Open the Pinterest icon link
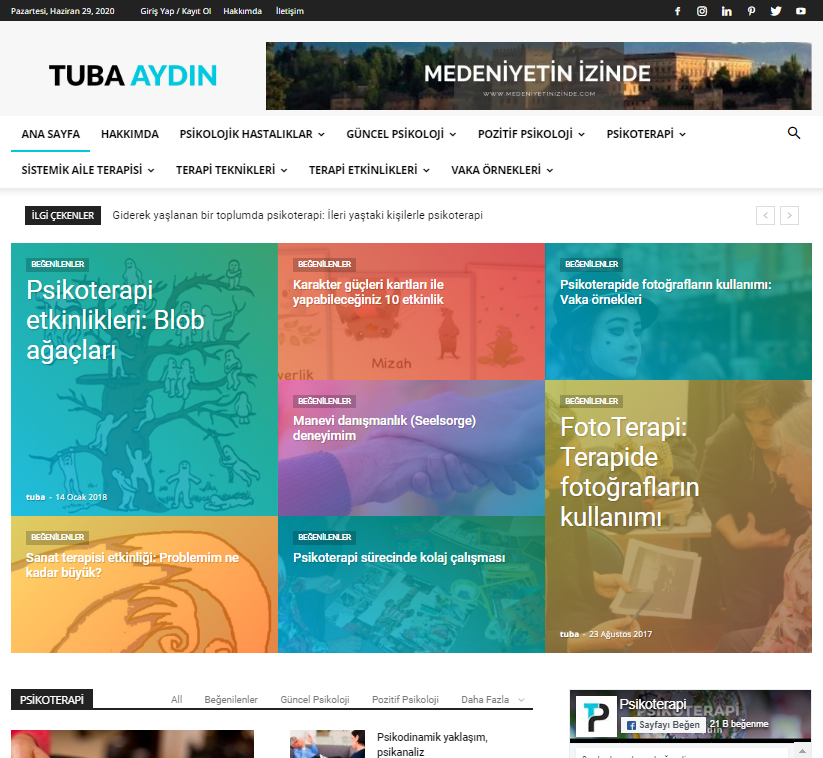Screen dimensions: 823x758 751,11
